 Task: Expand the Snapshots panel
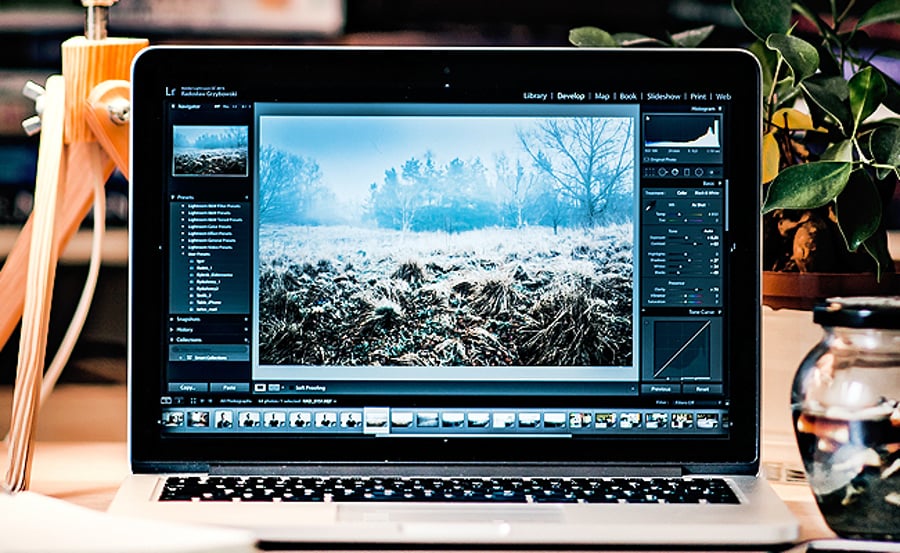tap(183, 319)
